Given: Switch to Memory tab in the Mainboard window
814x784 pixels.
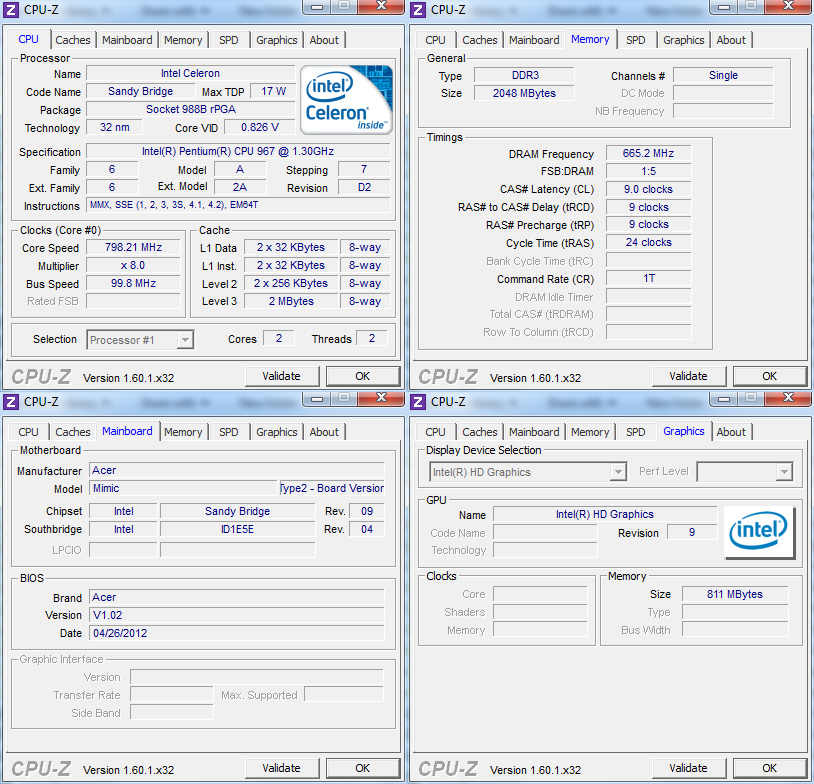Looking at the screenshot, I should 183,432.
